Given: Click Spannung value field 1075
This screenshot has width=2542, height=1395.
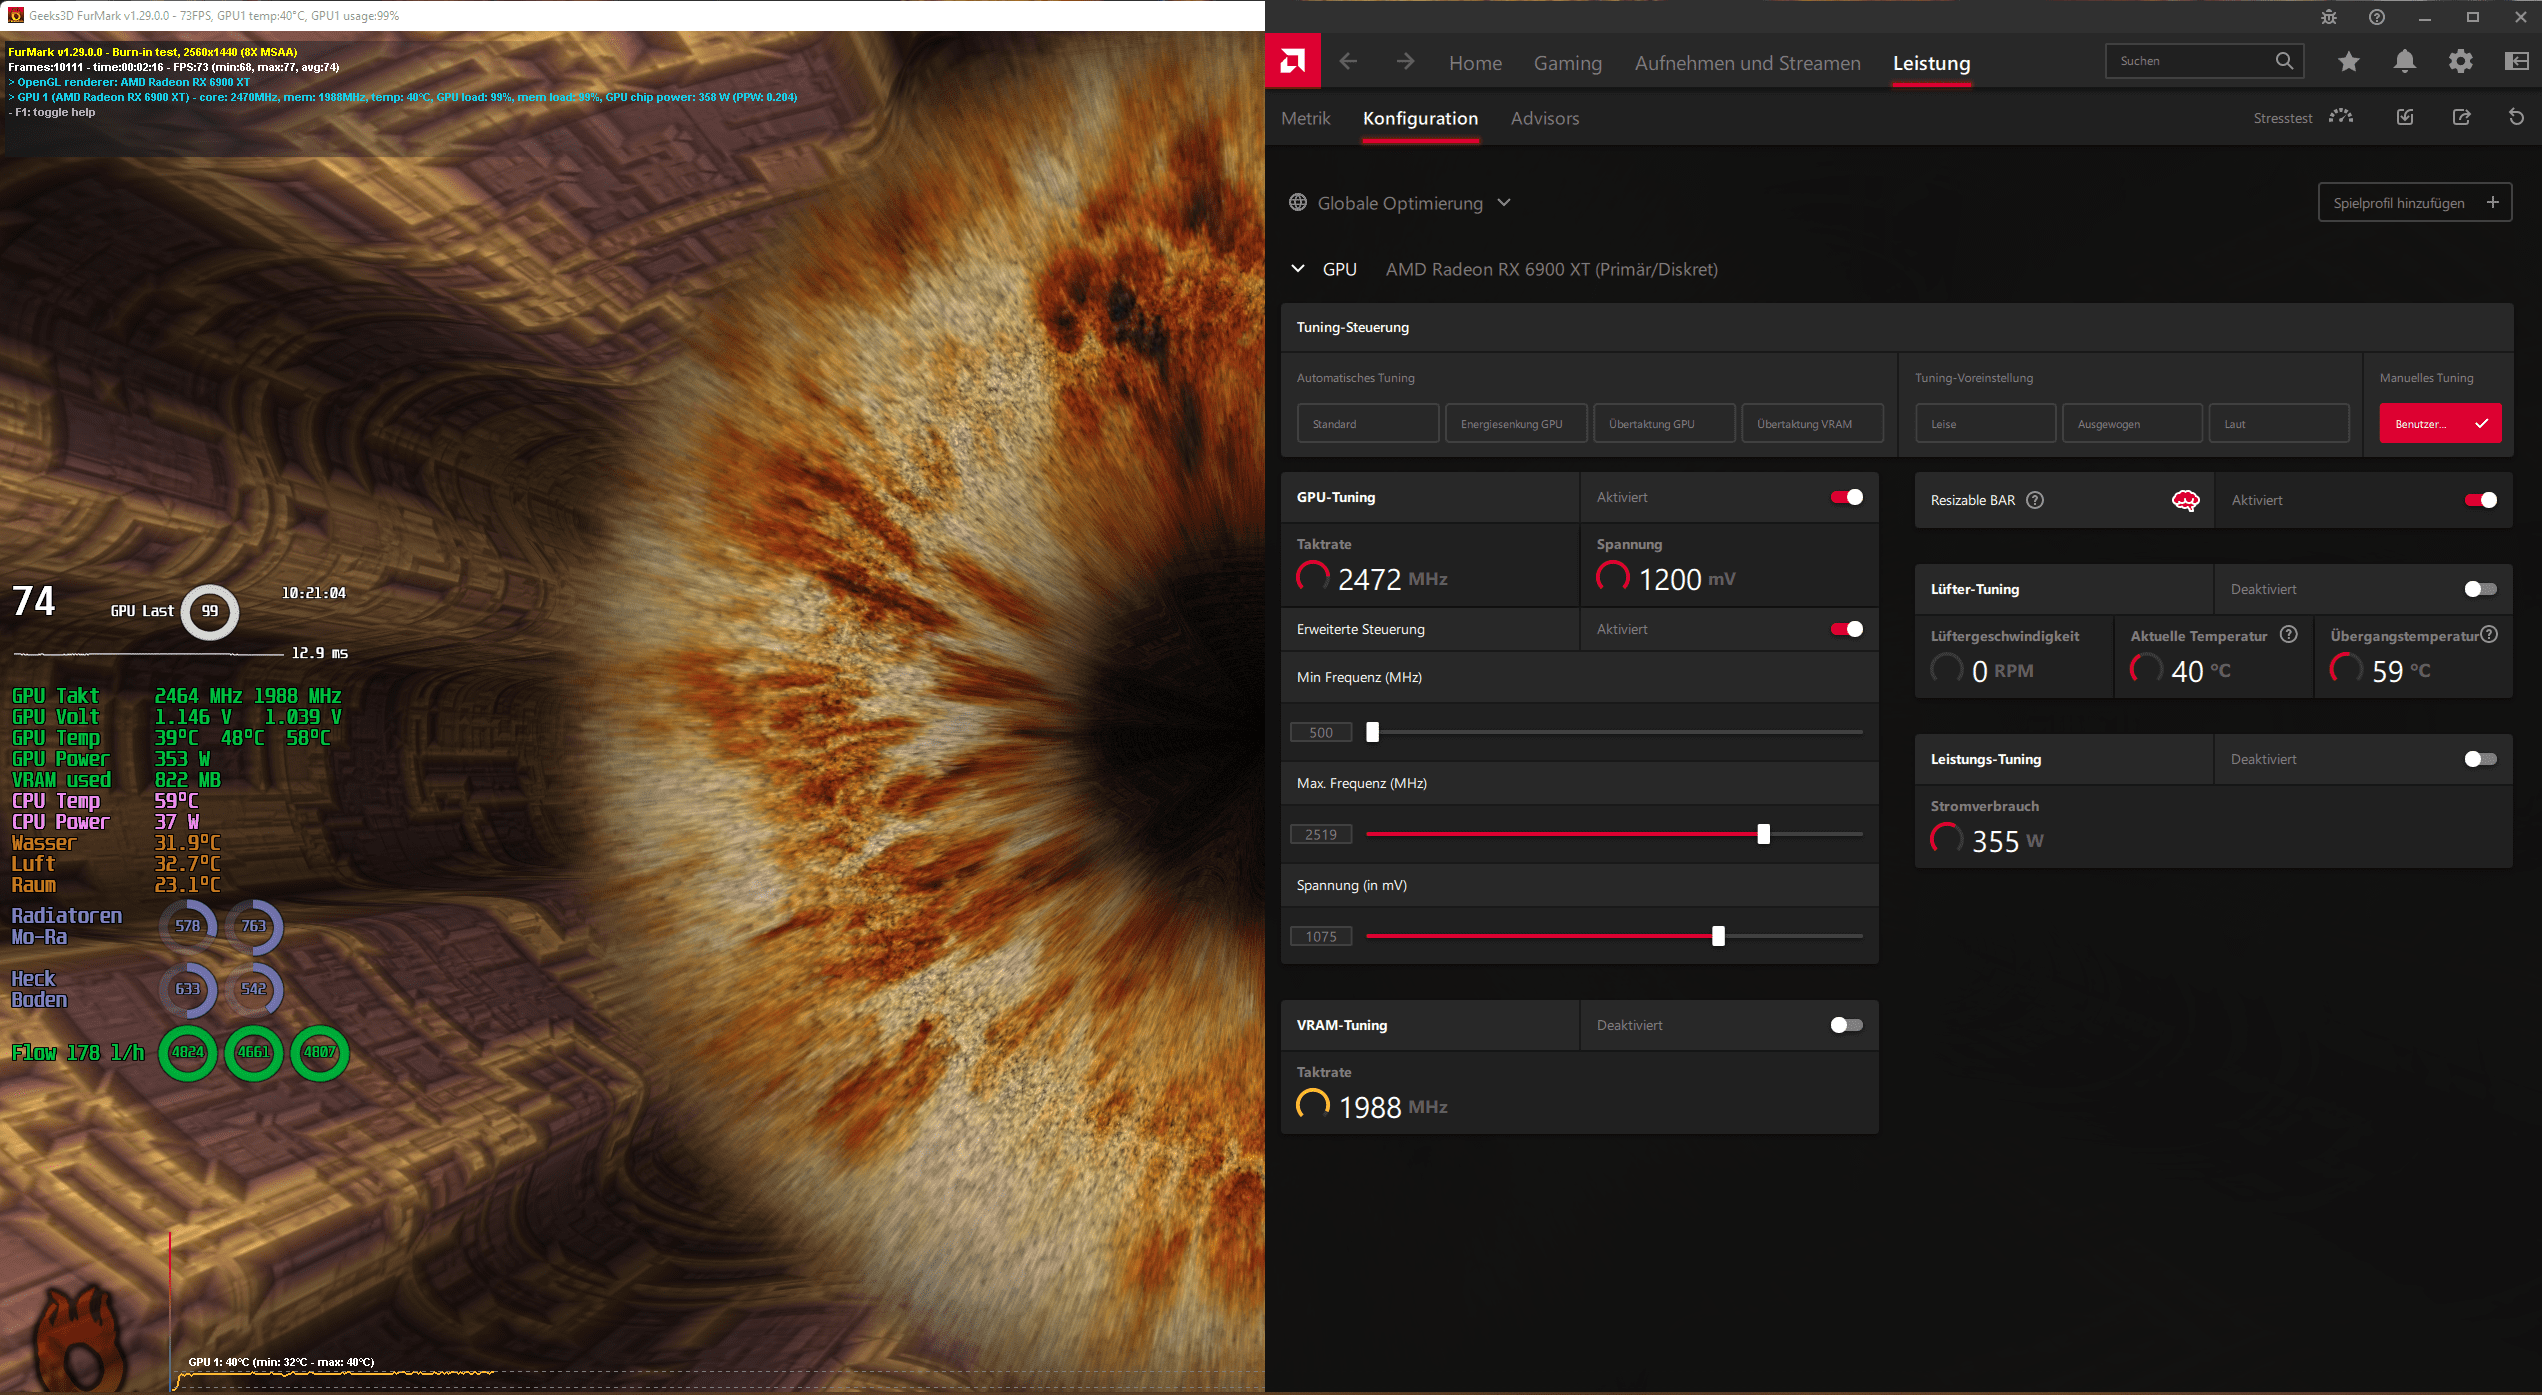Looking at the screenshot, I should coord(1321,936).
